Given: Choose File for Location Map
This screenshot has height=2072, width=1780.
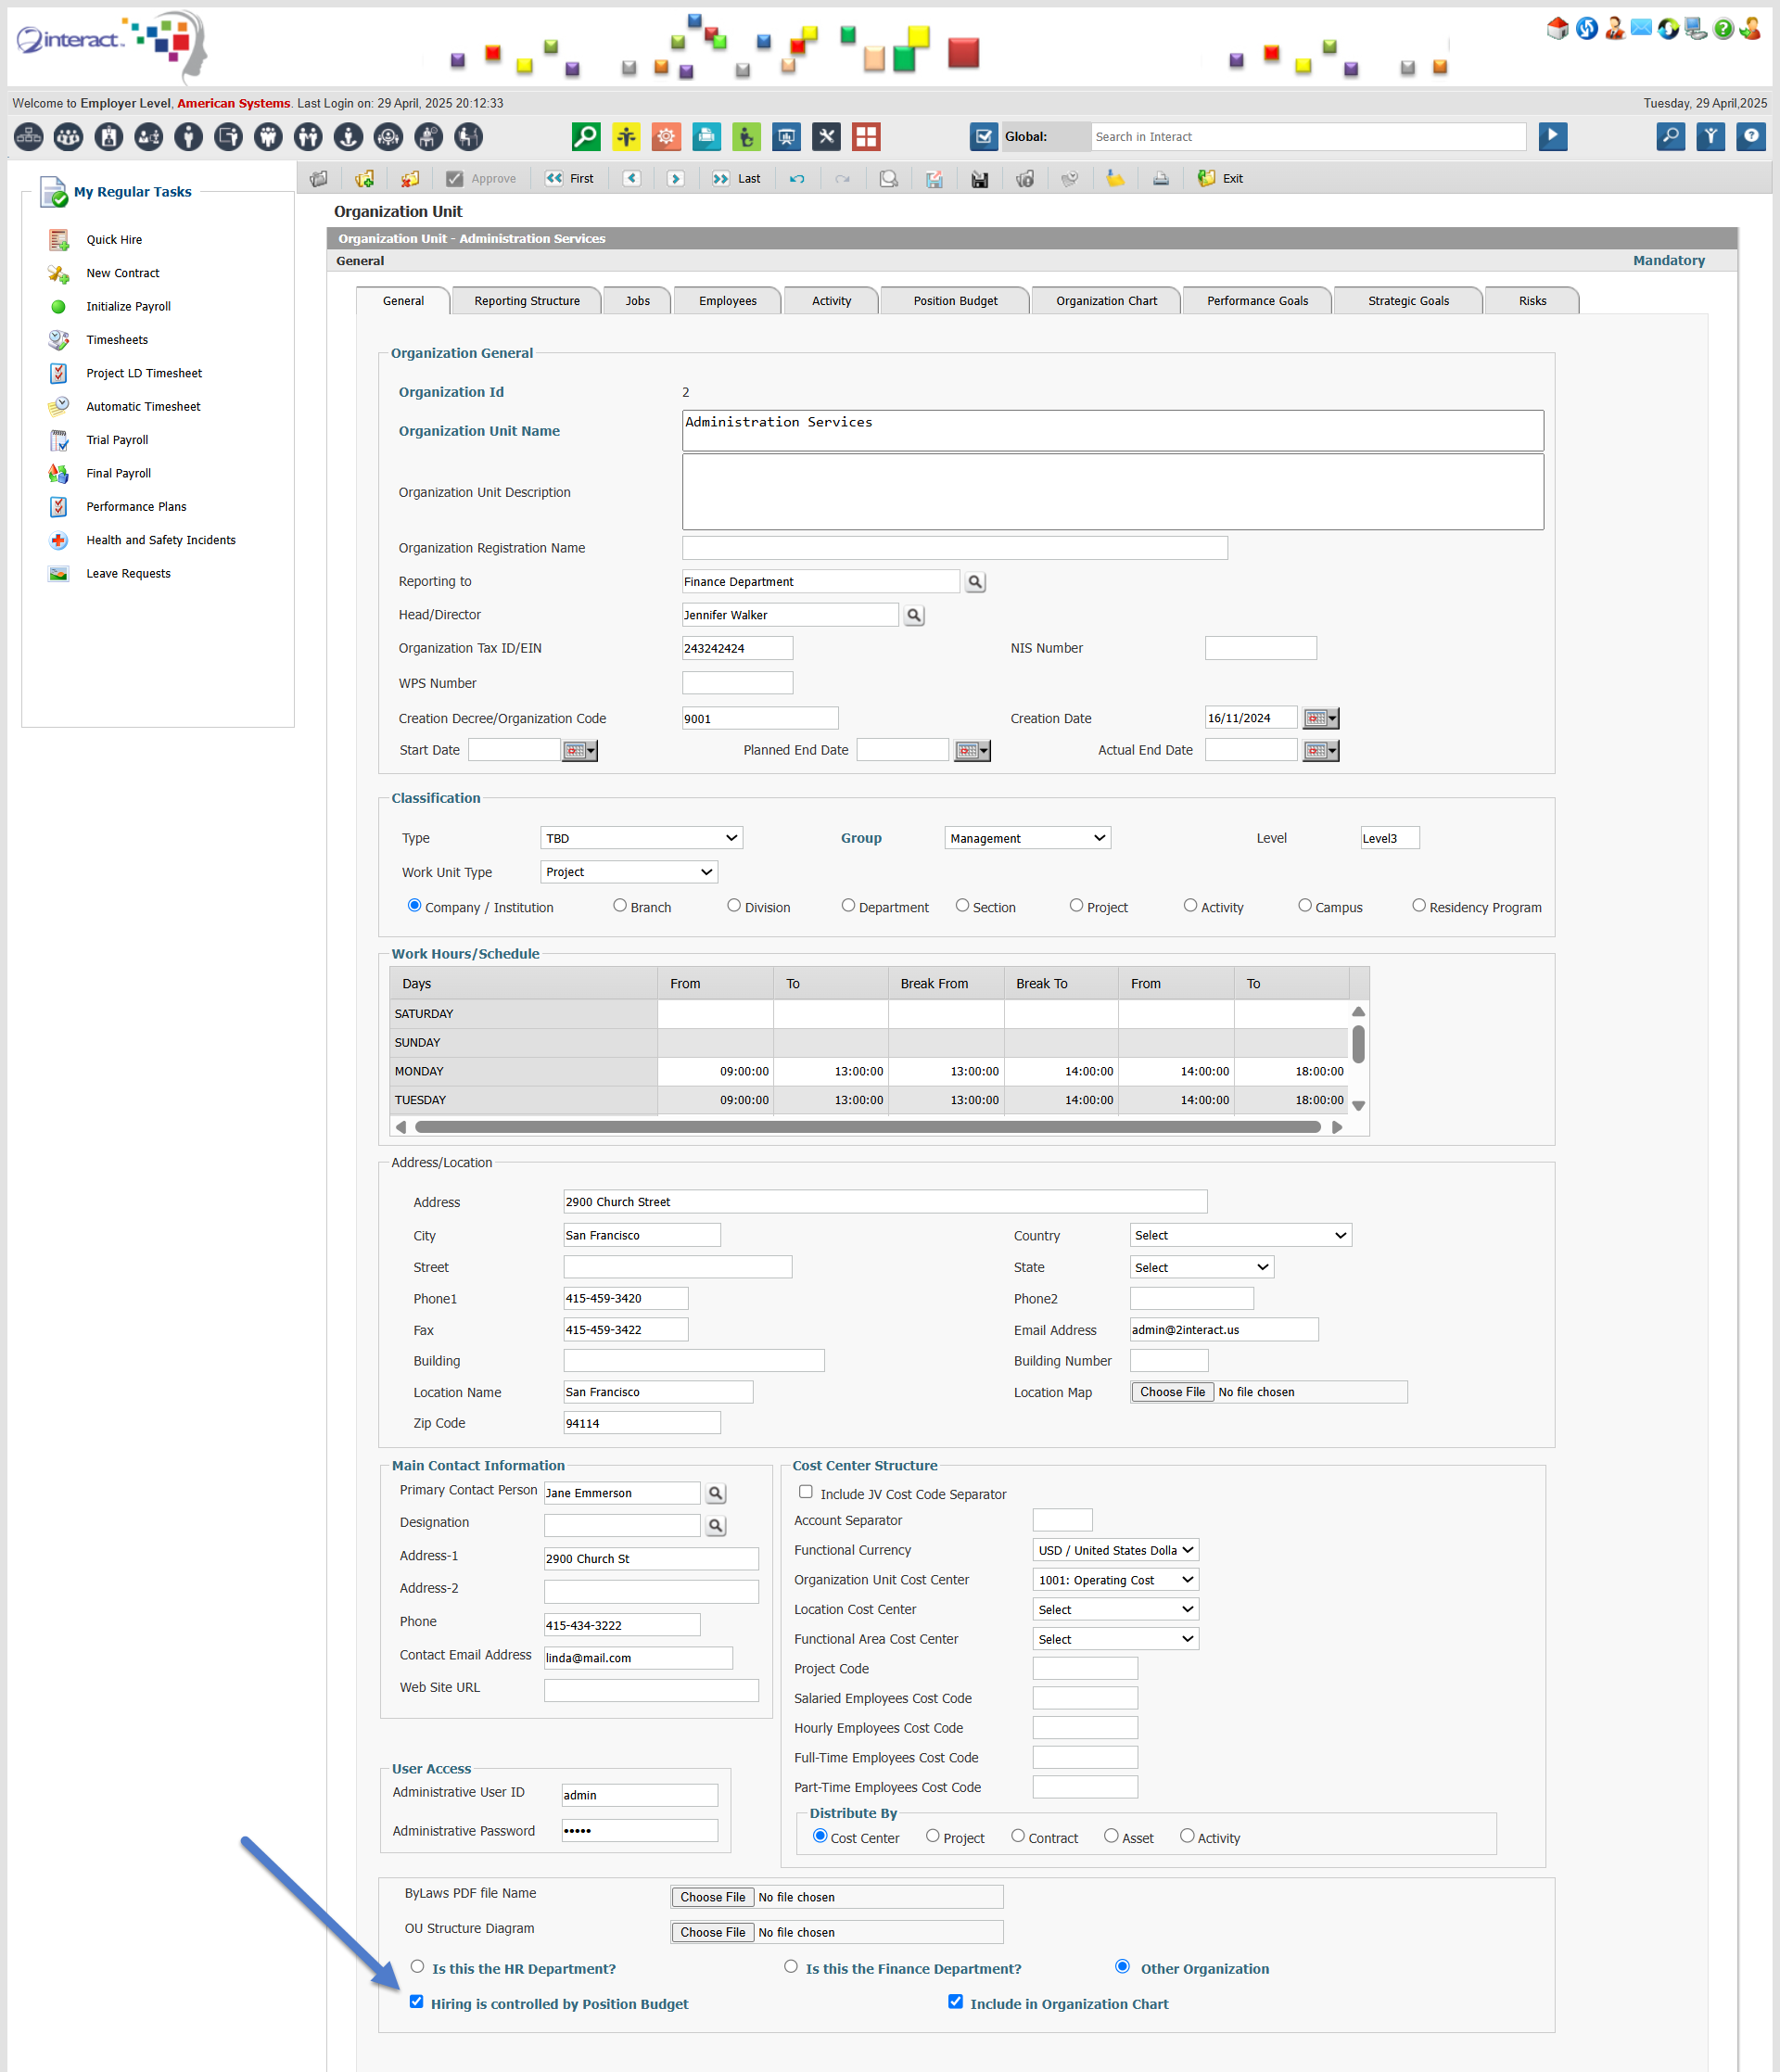Looking at the screenshot, I should [x=1173, y=1393].
